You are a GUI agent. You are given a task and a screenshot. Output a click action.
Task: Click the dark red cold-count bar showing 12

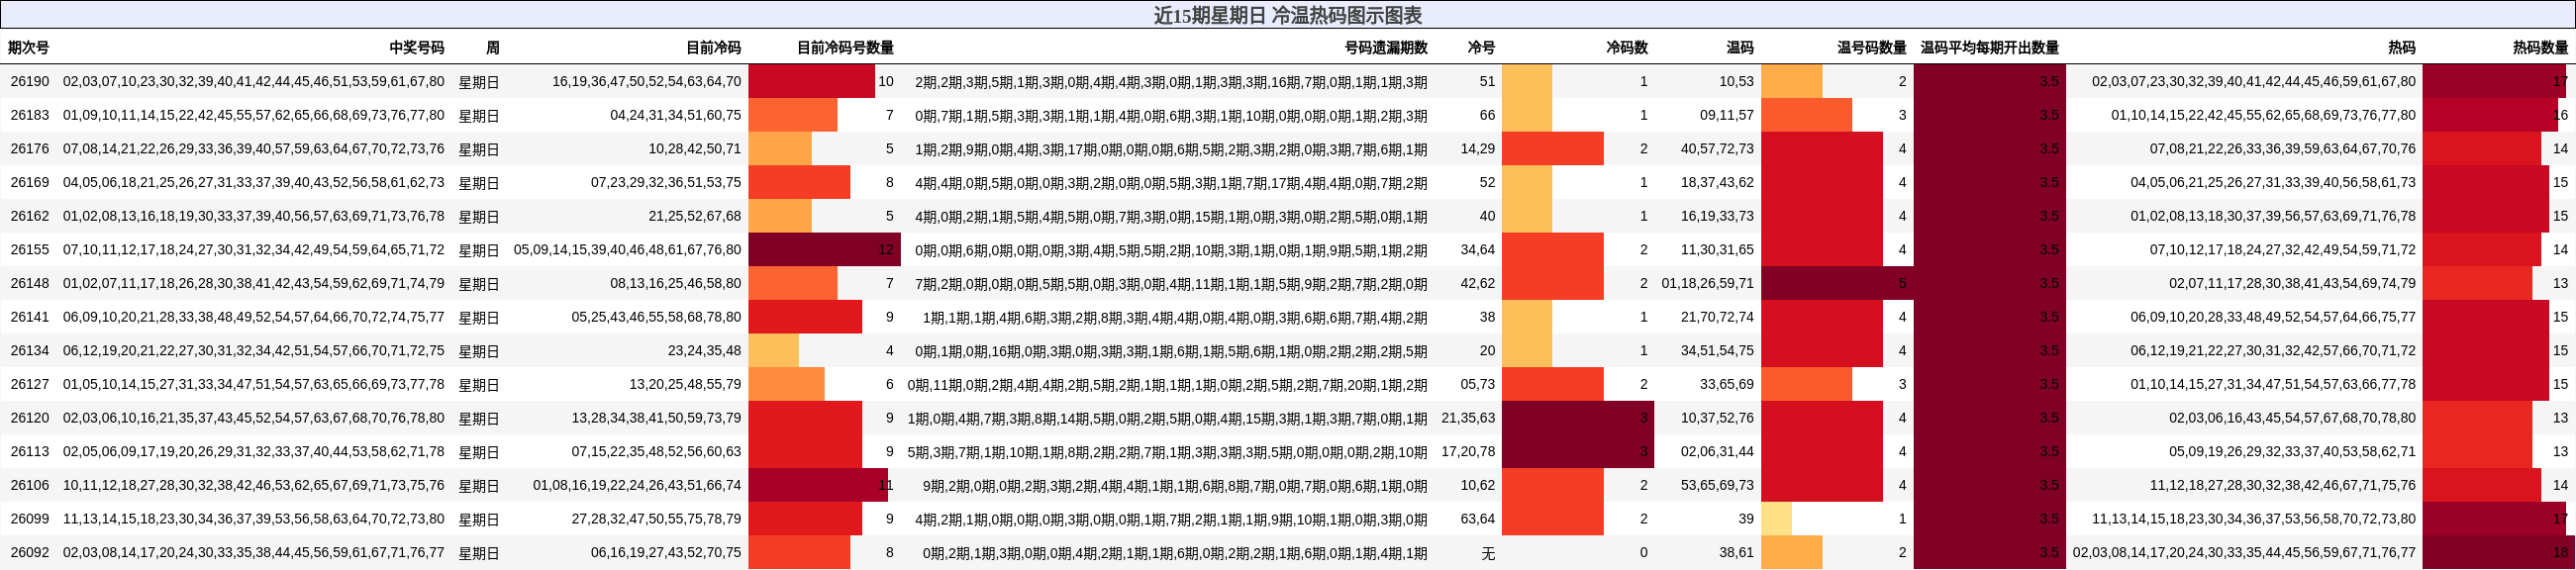coord(824,250)
